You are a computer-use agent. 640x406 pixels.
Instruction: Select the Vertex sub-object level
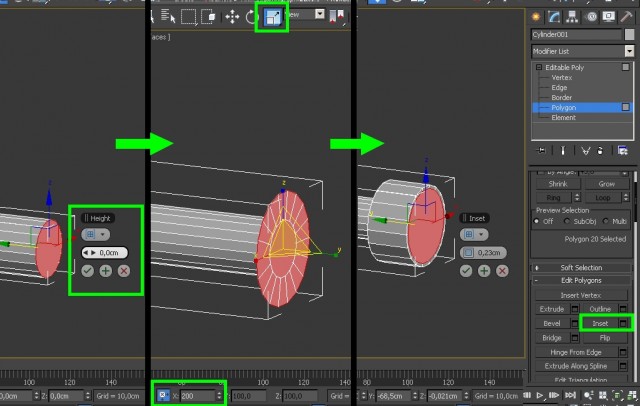[561, 78]
